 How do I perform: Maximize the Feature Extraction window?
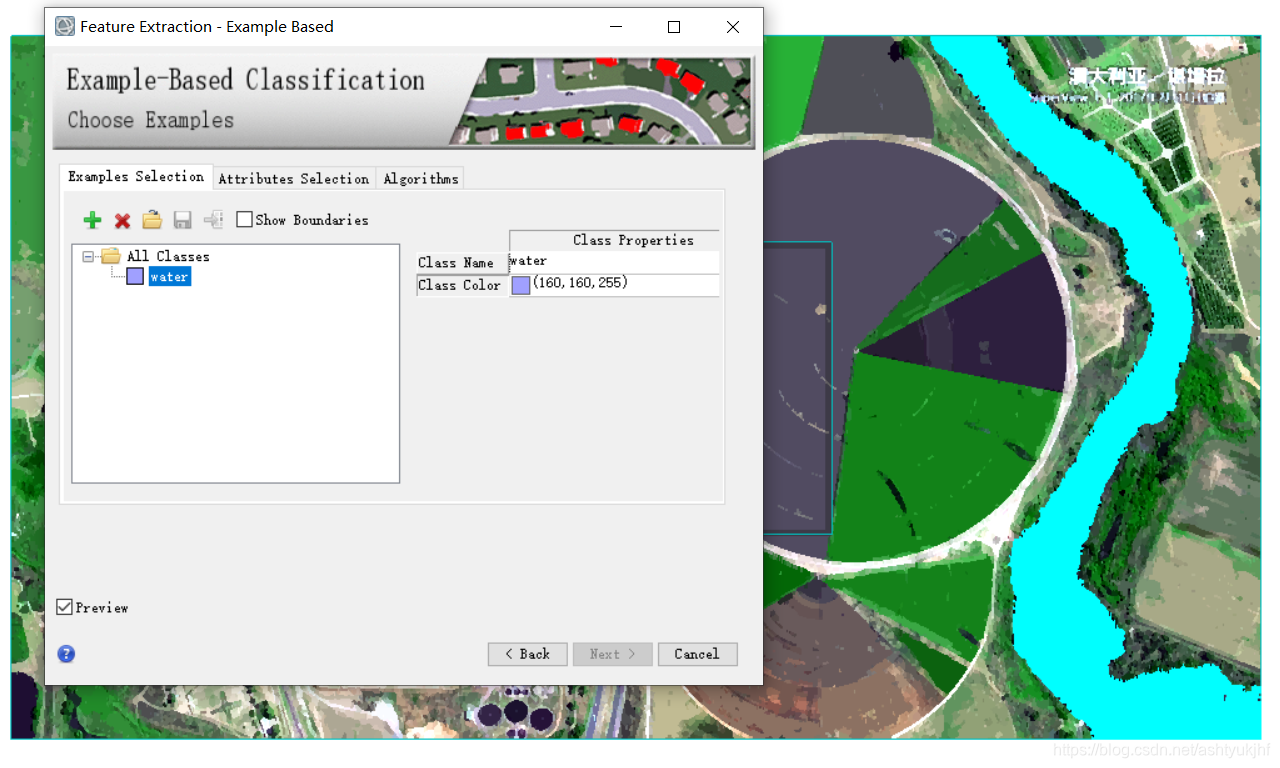[x=674, y=27]
